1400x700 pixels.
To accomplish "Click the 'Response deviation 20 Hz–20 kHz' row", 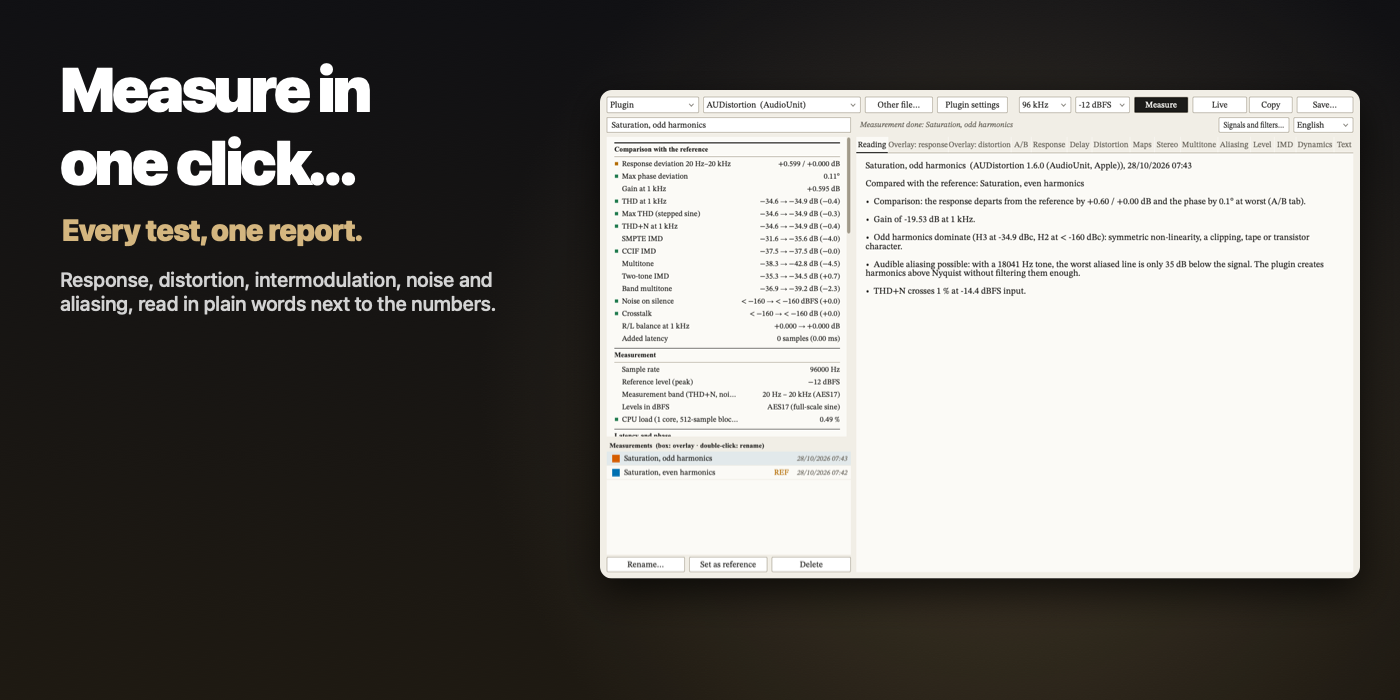I will tap(727, 164).
